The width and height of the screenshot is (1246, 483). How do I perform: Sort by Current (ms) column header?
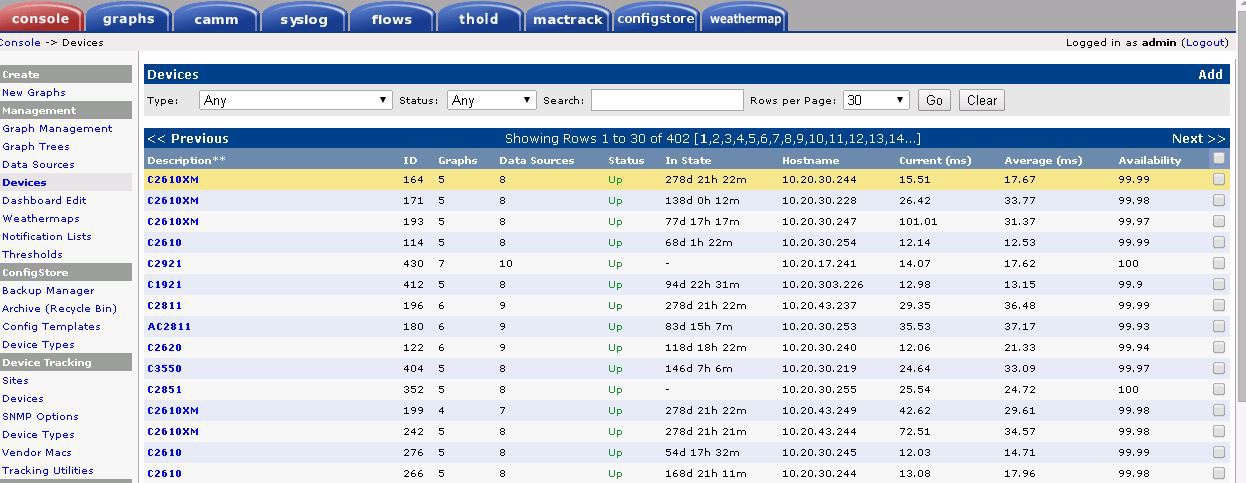pyautogui.click(x=934, y=160)
